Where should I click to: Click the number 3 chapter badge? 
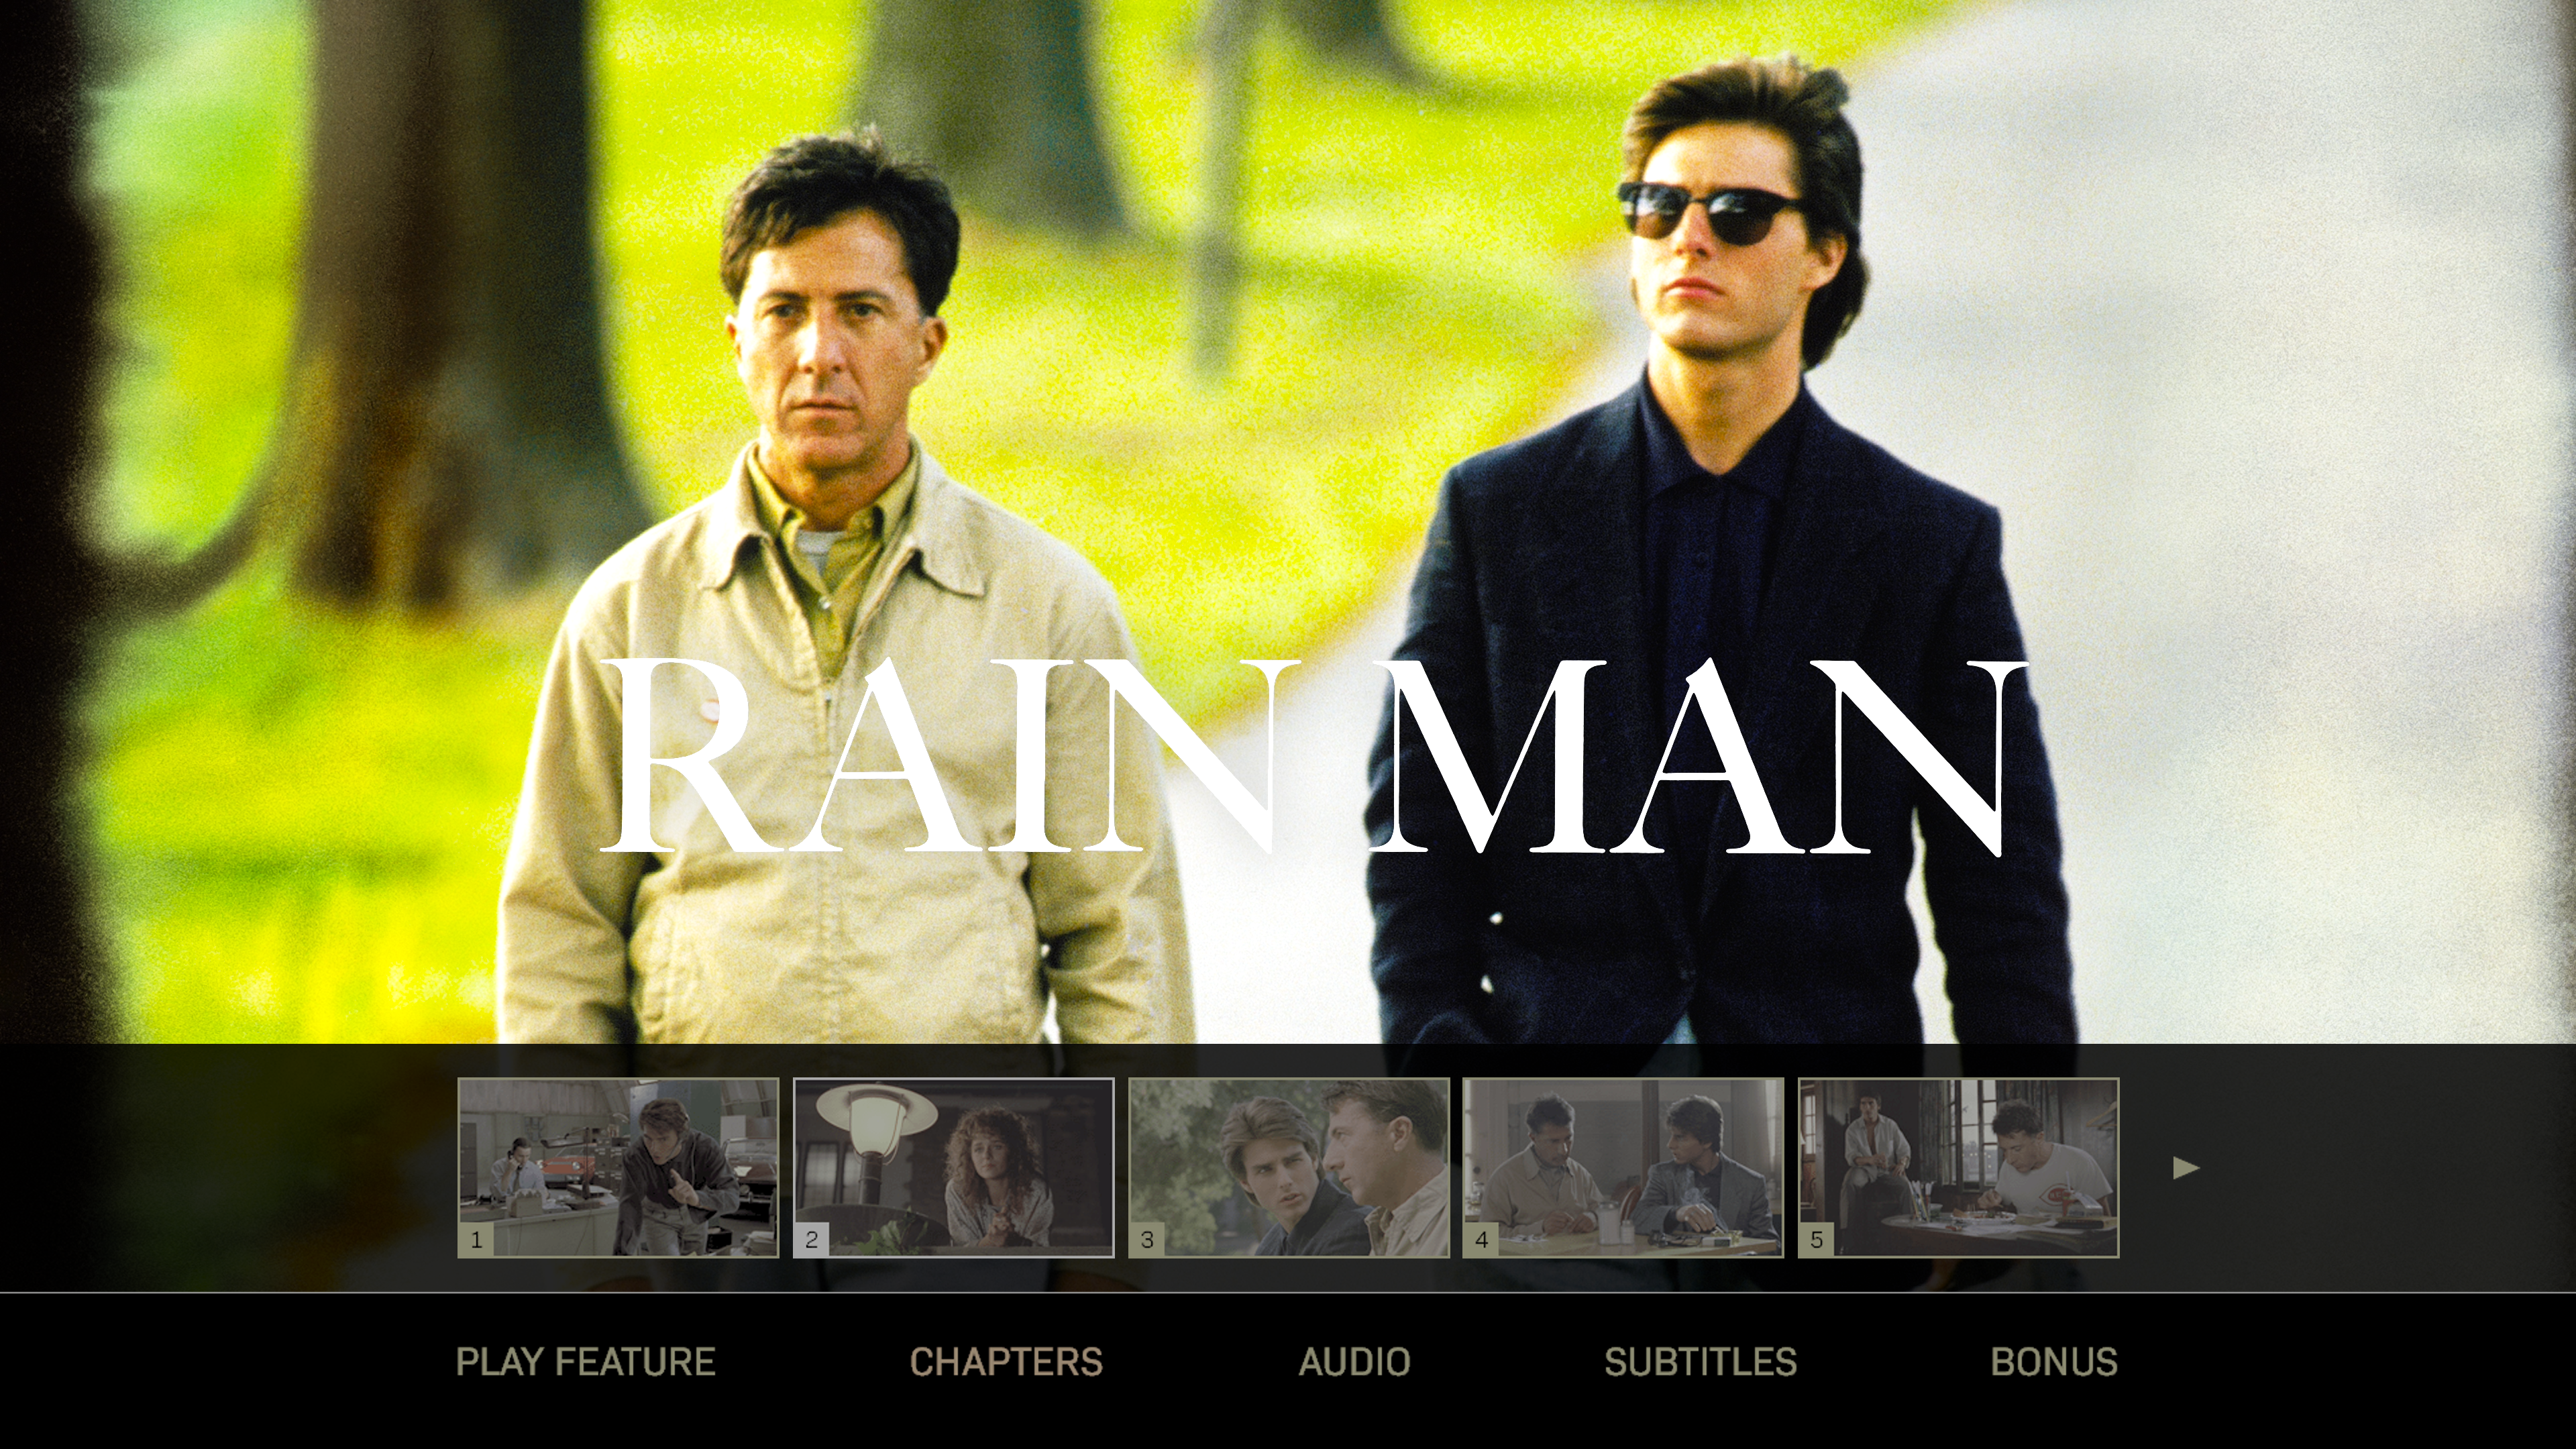coord(1147,1240)
